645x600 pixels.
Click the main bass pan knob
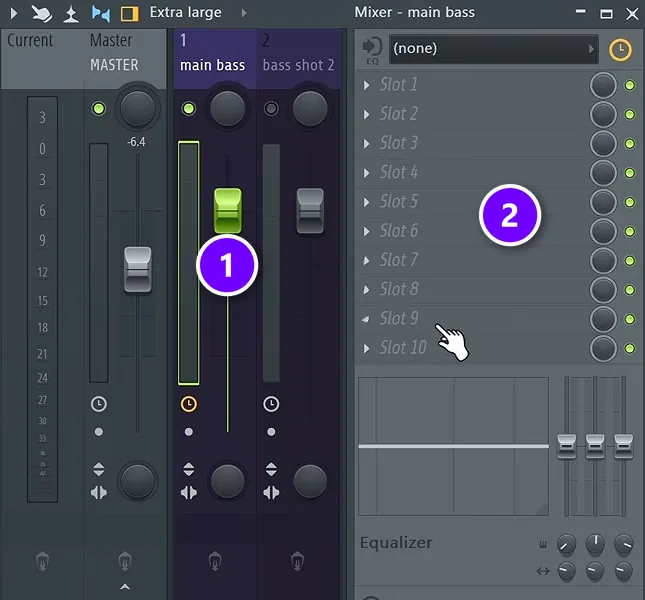(x=227, y=108)
